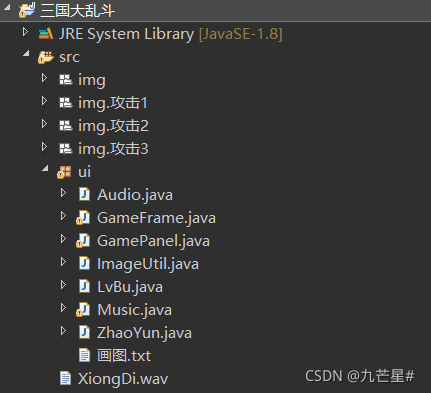Select the ImageUtil.java file name
Image resolution: width=431 pixels, height=393 pixels.
(x=148, y=264)
